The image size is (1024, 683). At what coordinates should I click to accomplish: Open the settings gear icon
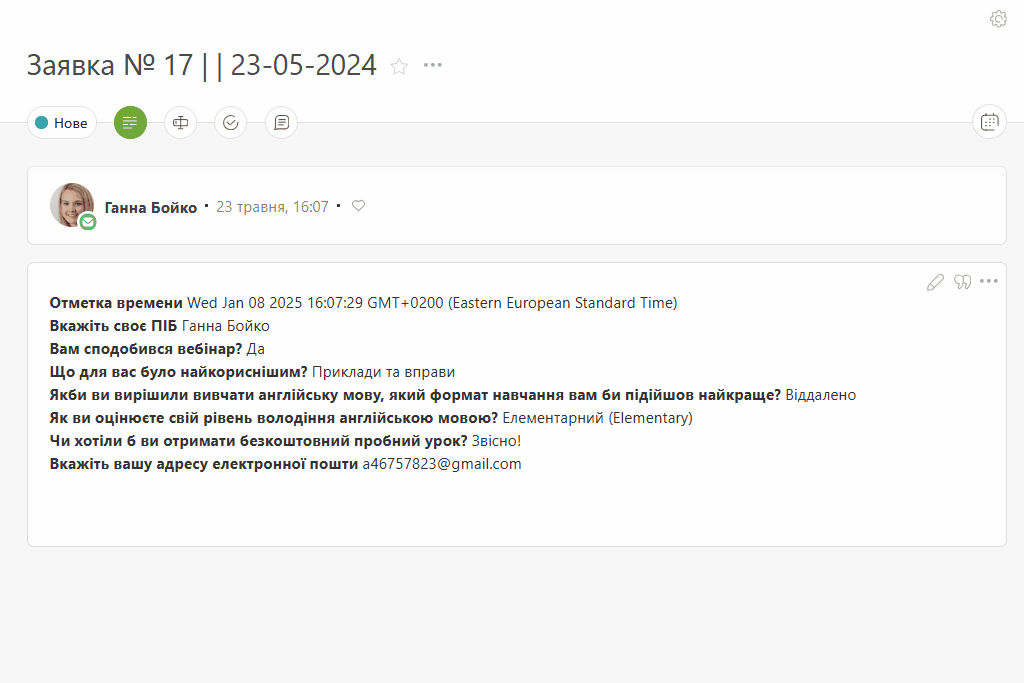(x=998, y=19)
